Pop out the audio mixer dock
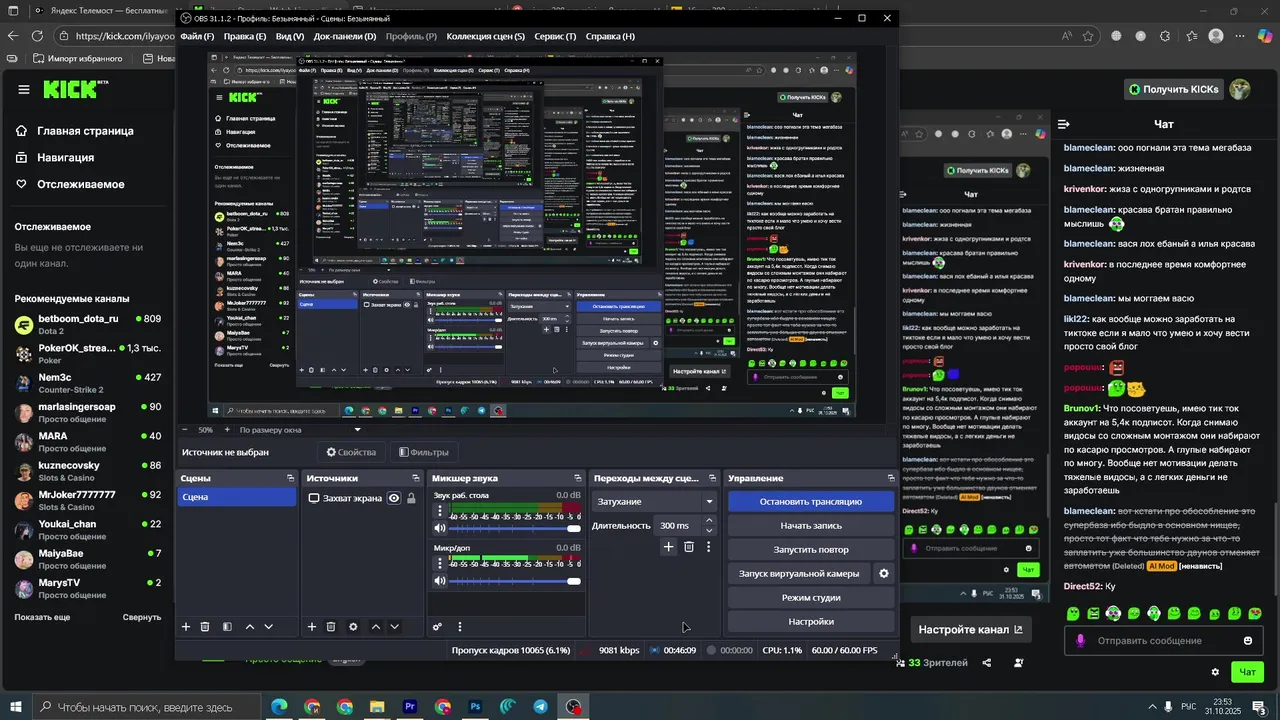This screenshot has width=1280, height=720. click(577, 479)
